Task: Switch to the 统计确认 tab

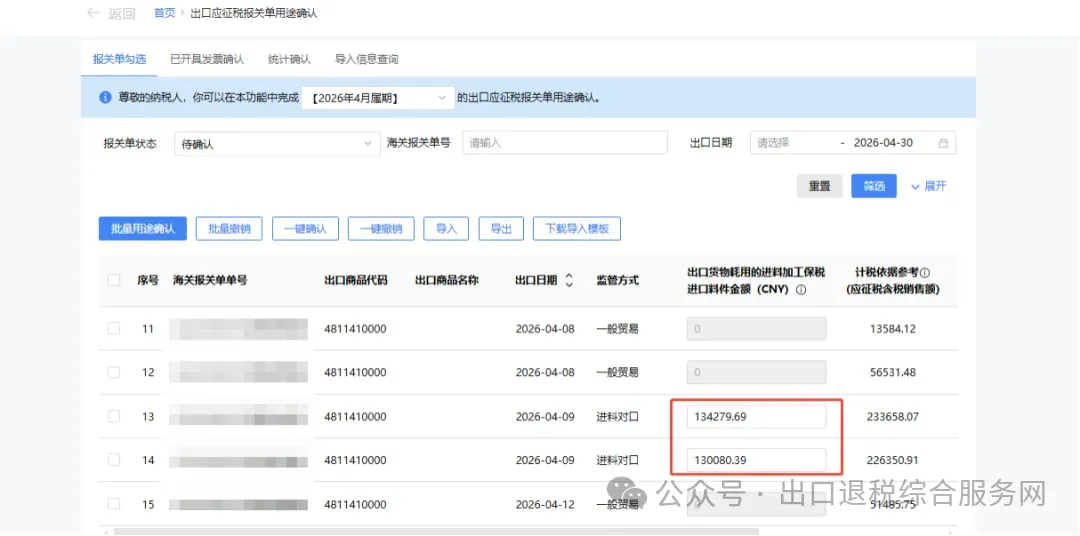Action: pos(289,59)
